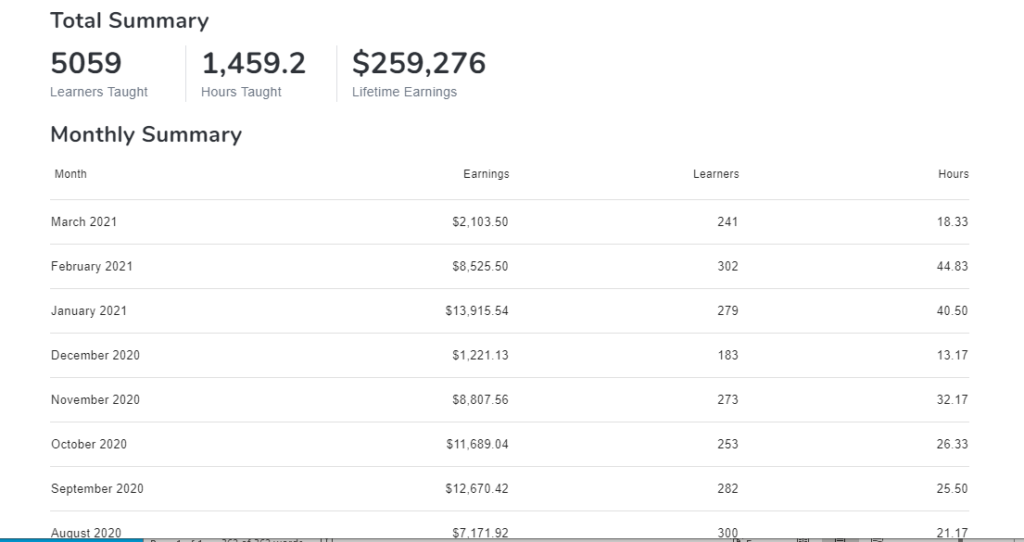
Task: Click the 1,459.2 hours taught total
Action: [x=254, y=64]
